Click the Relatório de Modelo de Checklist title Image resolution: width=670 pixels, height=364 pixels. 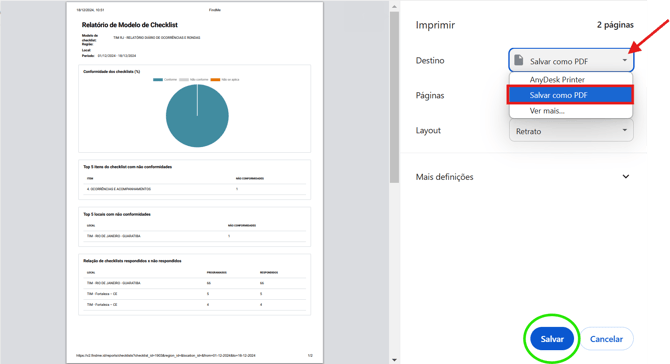pyautogui.click(x=129, y=25)
